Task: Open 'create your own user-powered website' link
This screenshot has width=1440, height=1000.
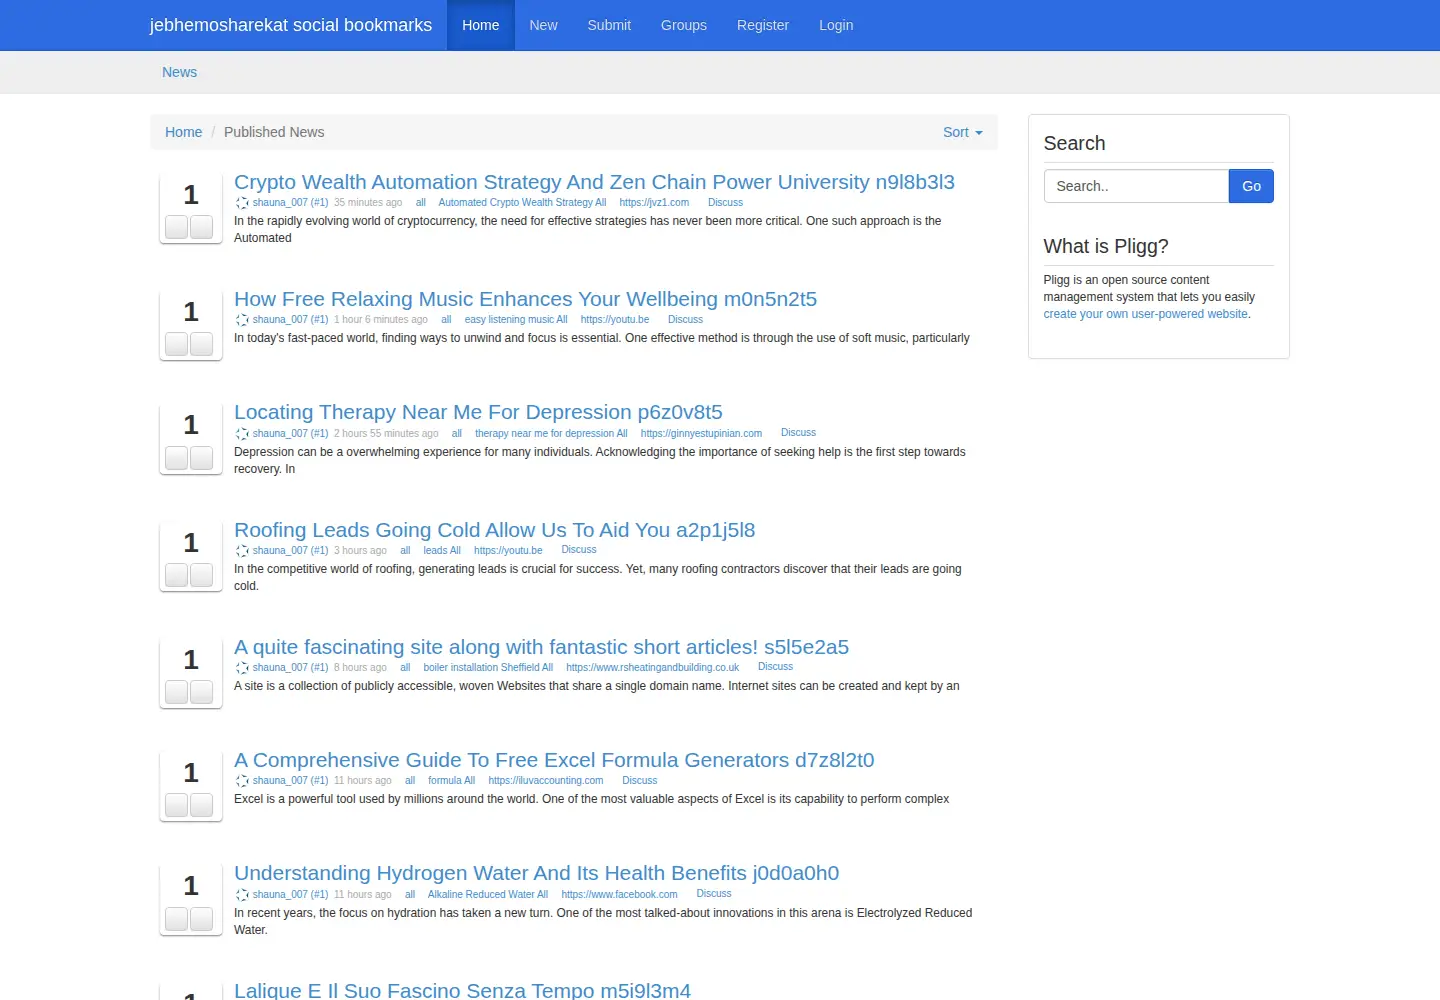Action: (x=1145, y=314)
